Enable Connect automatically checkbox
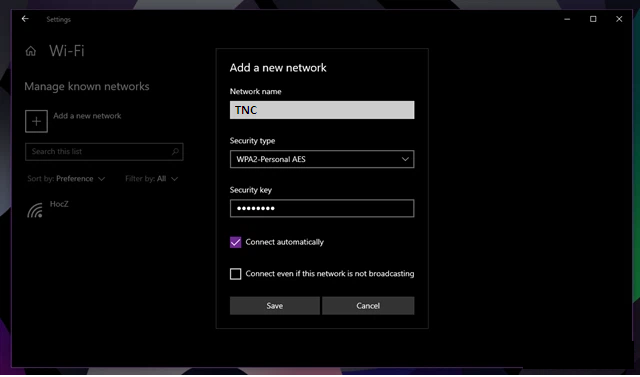This screenshot has width=640, height=377. tap(236, 242)
